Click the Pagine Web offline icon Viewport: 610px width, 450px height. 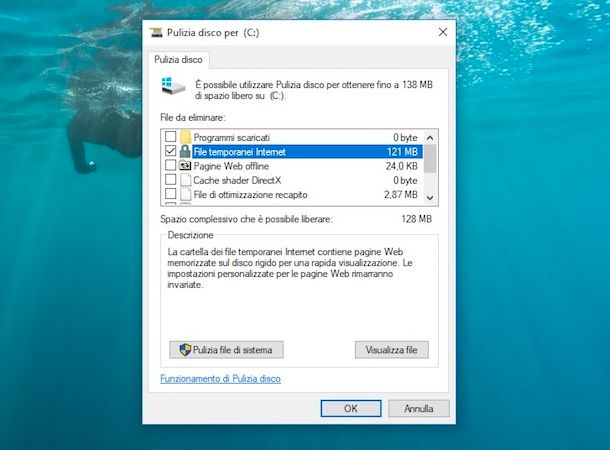185,166
